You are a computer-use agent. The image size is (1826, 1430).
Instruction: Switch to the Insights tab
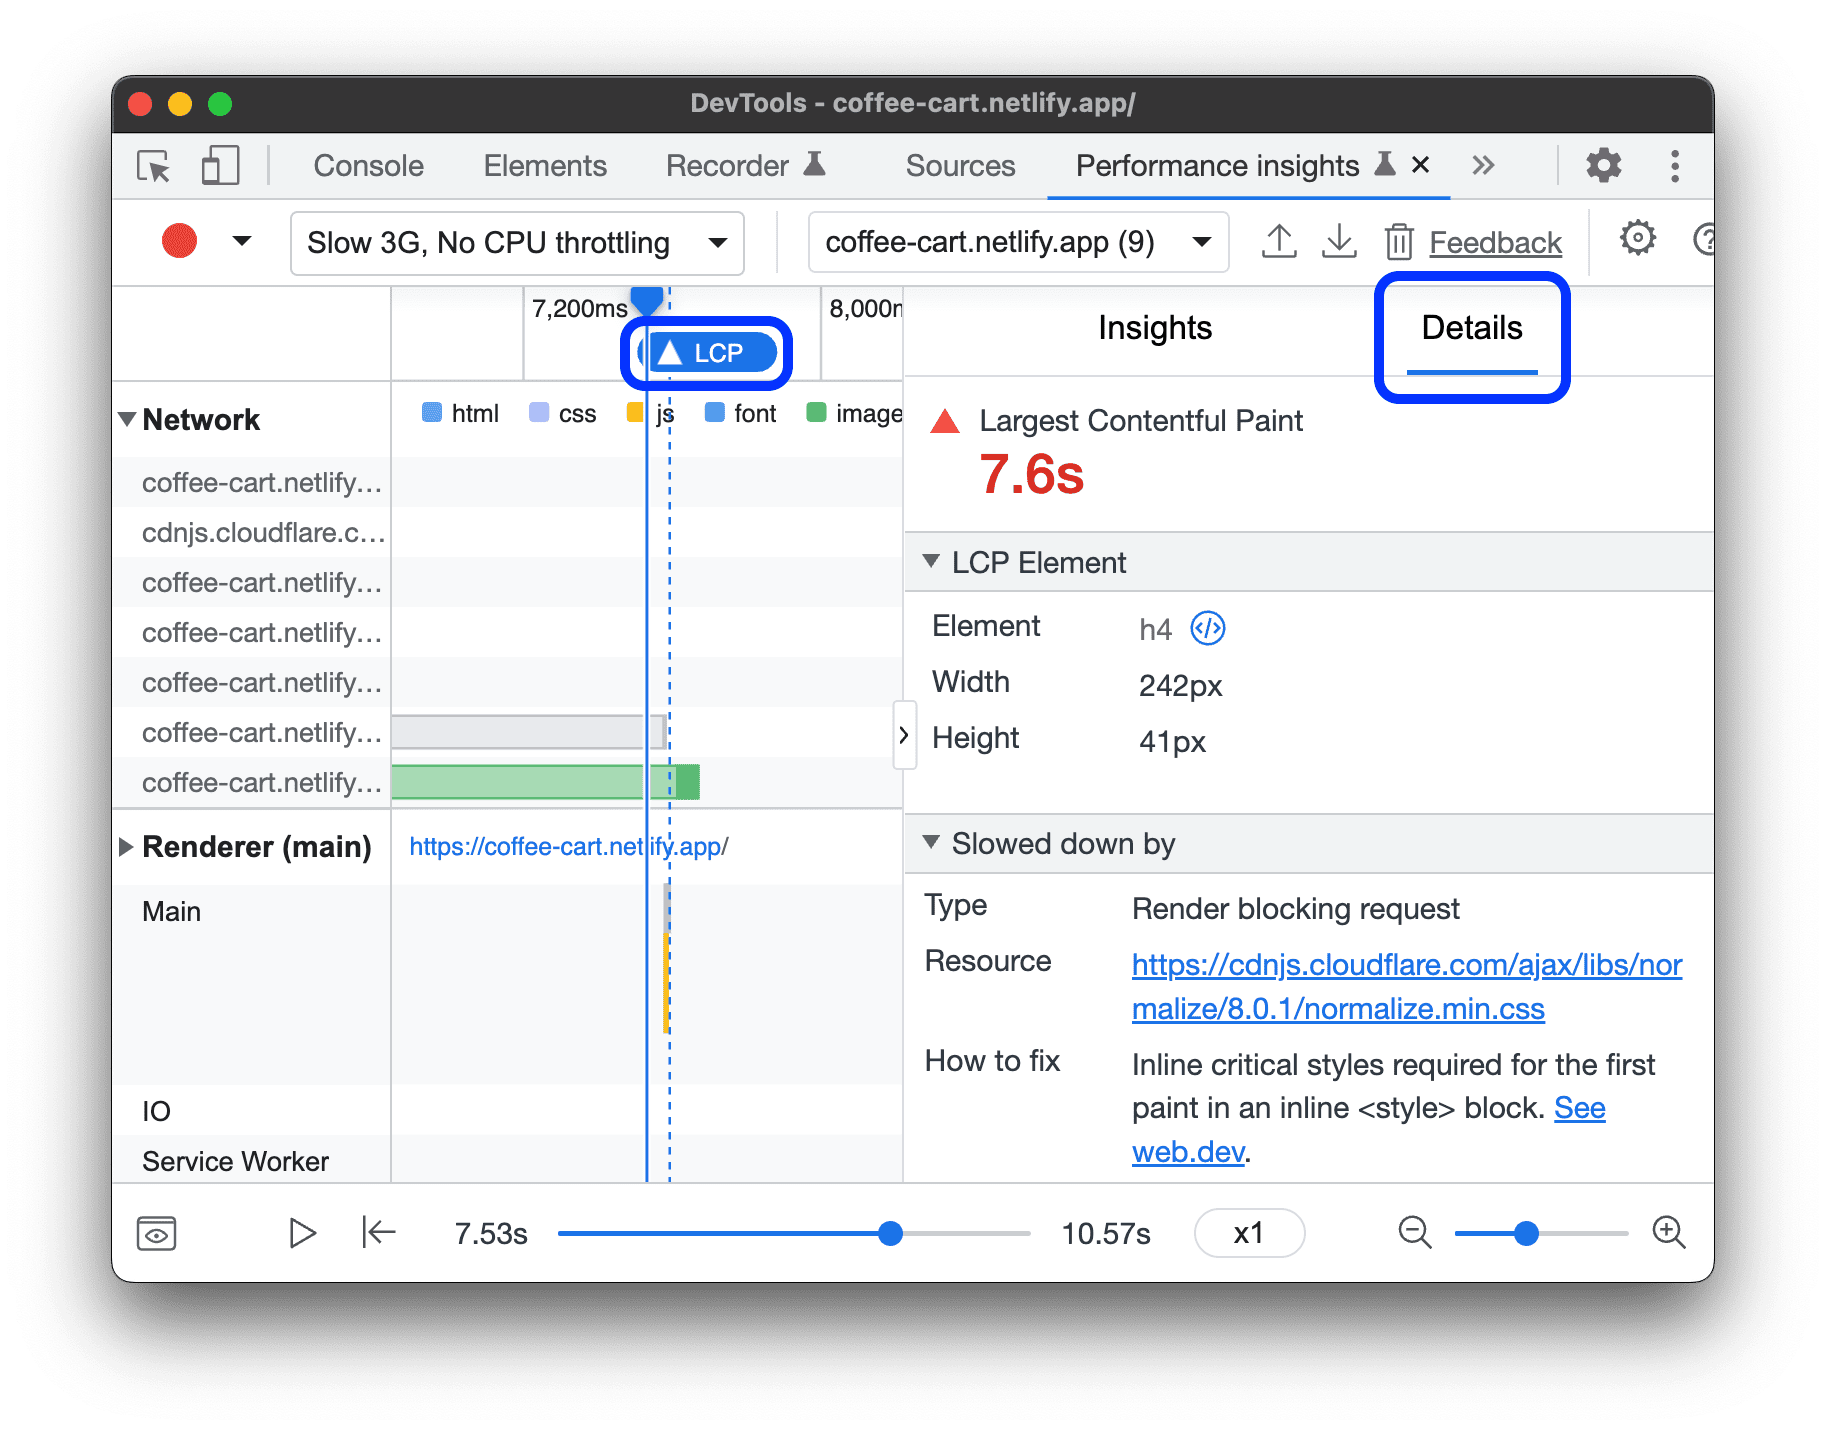[x=1154, y=328]
